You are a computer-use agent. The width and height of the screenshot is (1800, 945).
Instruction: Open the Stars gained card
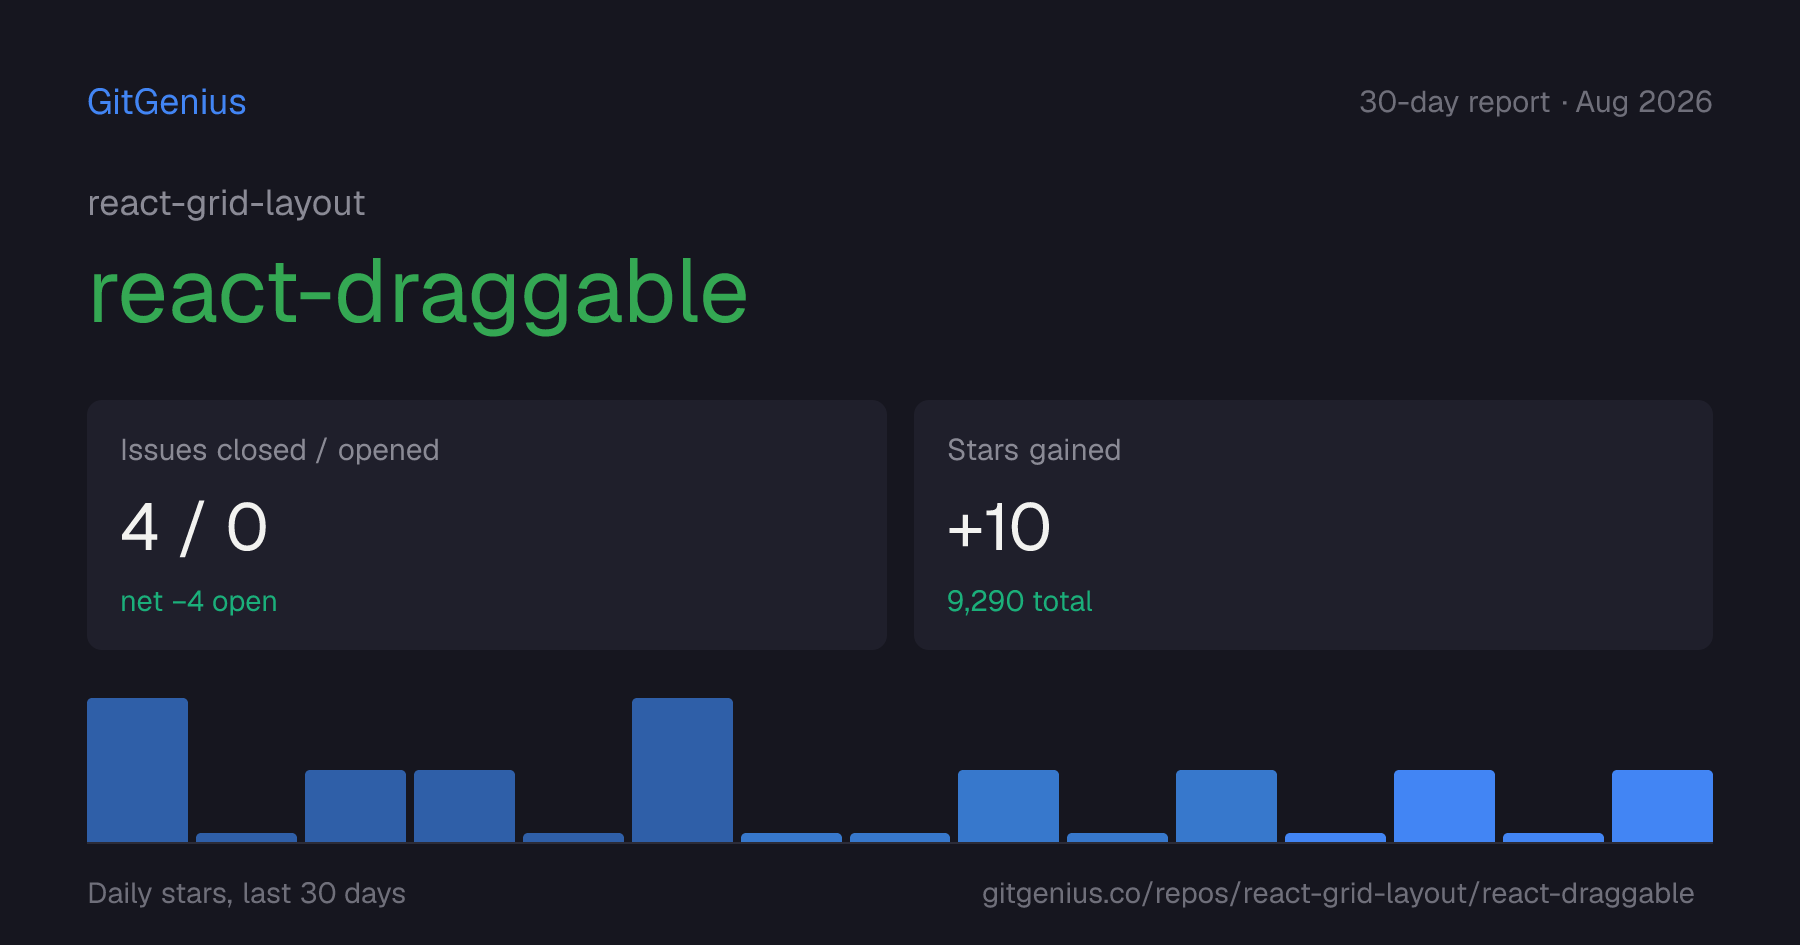(x=1313, y=525)
